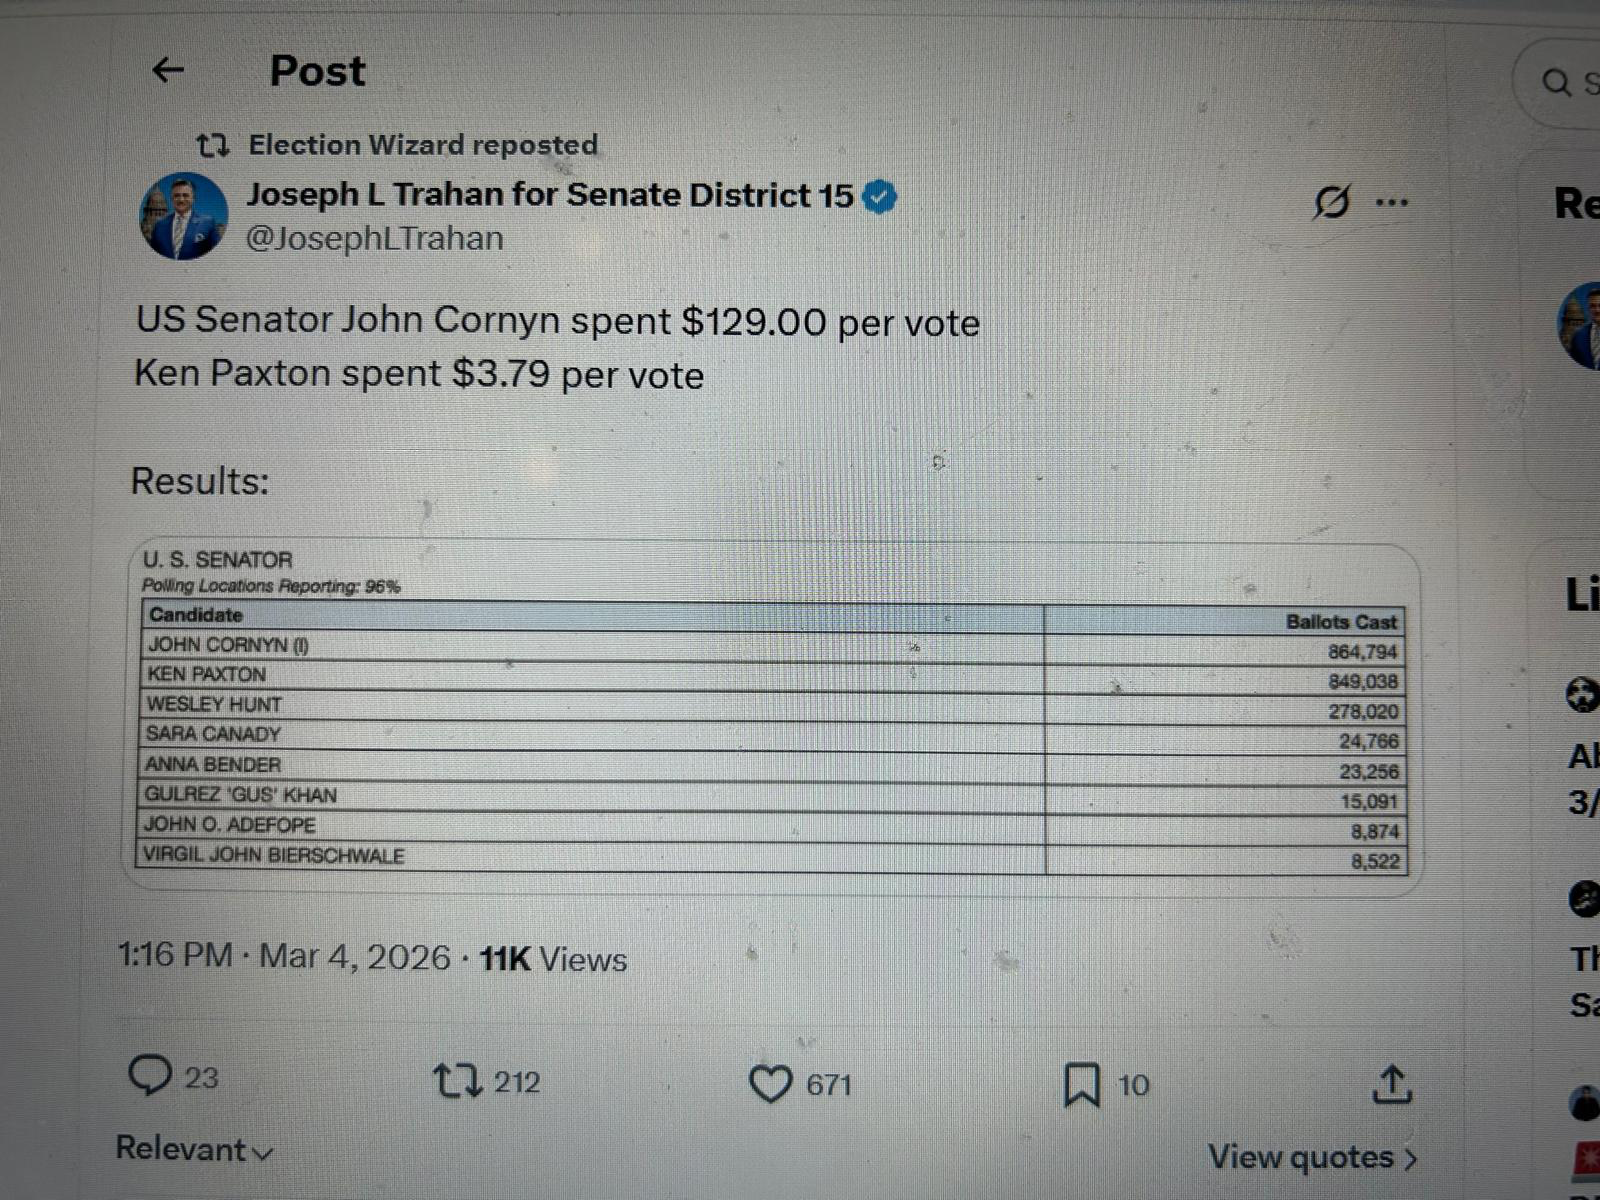1600x1200 pixels.
Task: Click the Joseph L Trahan display name
Action: point(549,195)
